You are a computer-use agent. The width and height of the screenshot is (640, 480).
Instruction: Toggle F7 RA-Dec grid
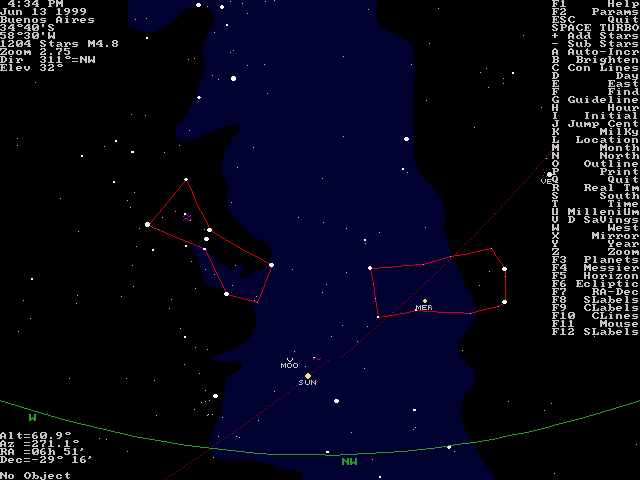tap(596, 292)
